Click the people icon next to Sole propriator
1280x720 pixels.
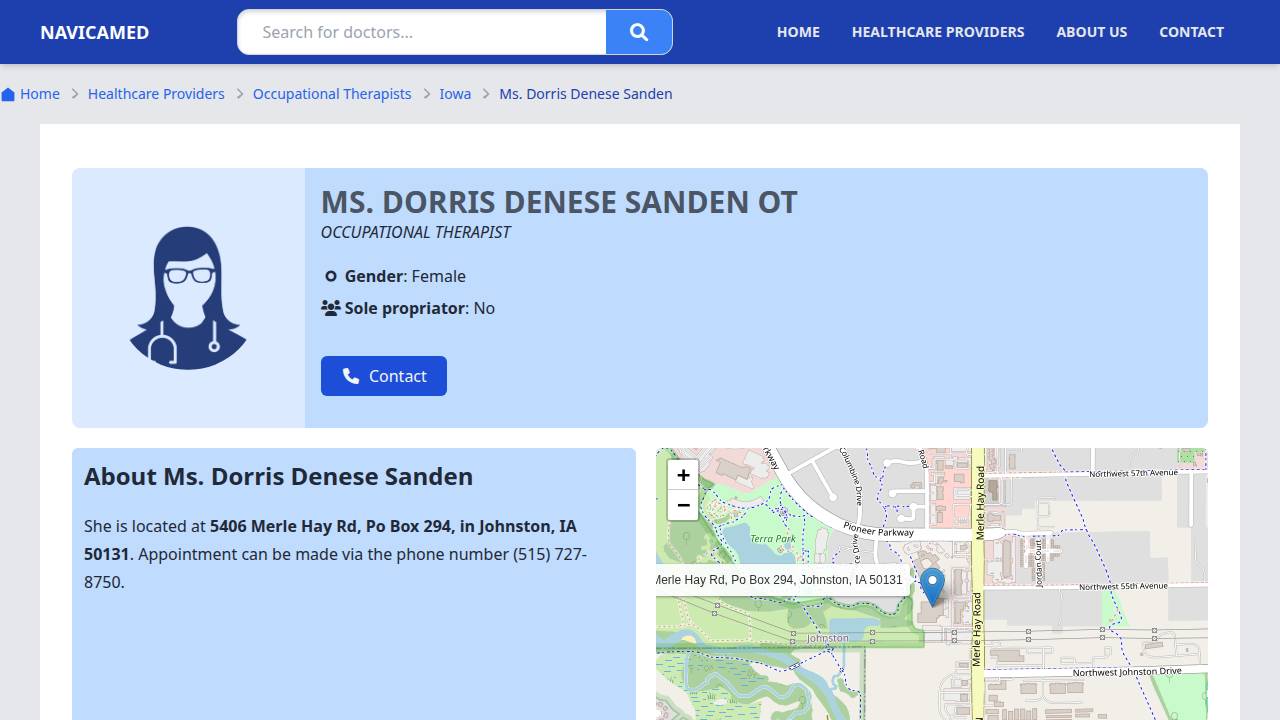click(x=331, y=308)
